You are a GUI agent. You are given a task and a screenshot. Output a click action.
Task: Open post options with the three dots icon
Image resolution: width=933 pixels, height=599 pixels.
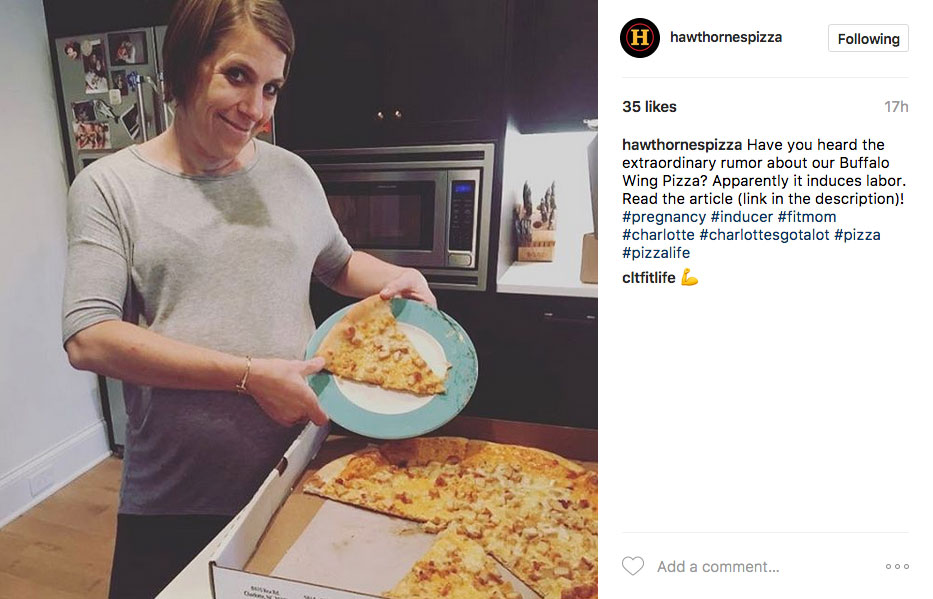897,565
